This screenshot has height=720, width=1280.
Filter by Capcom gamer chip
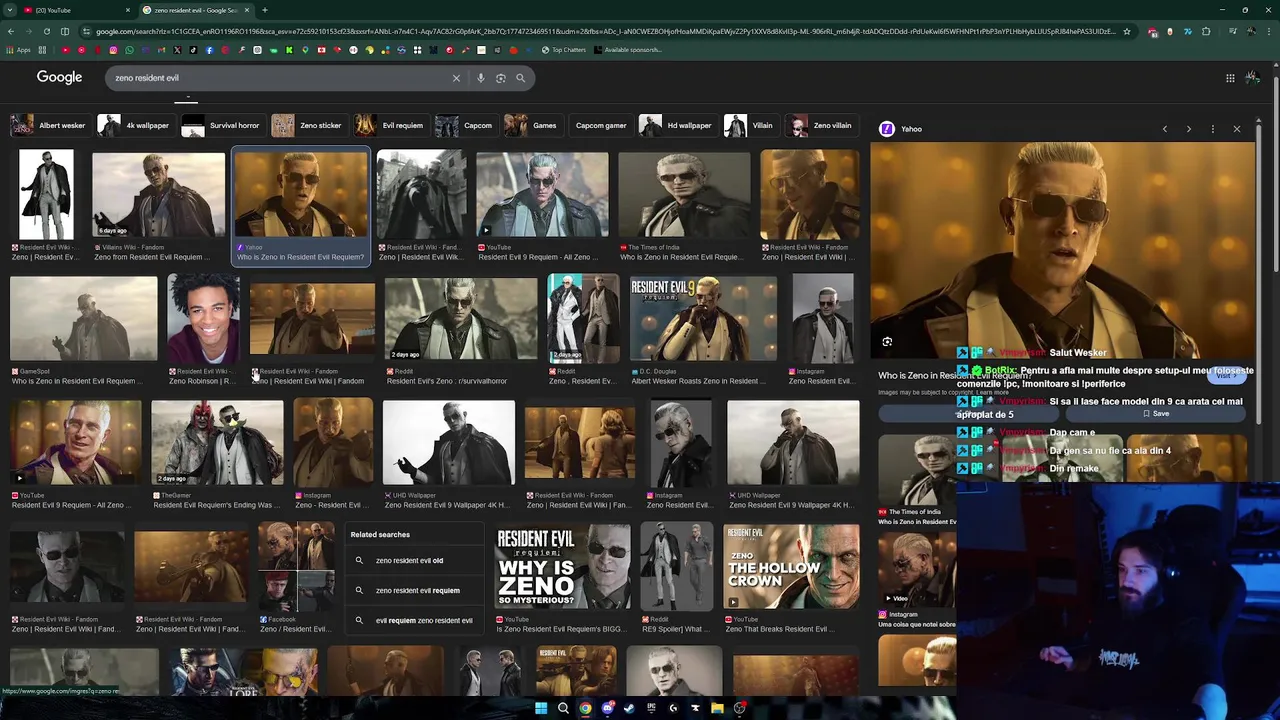click(600, 125)
